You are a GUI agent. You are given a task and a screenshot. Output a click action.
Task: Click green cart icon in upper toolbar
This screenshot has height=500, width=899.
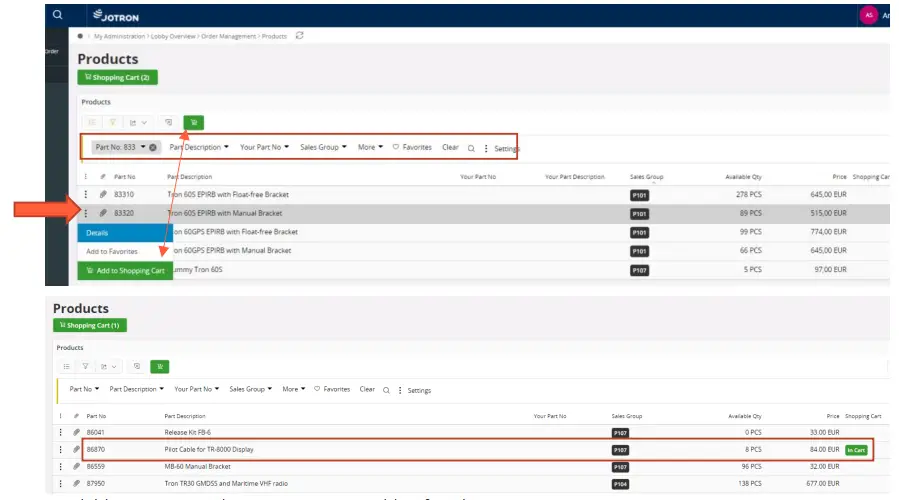click(x=194, y=122)
